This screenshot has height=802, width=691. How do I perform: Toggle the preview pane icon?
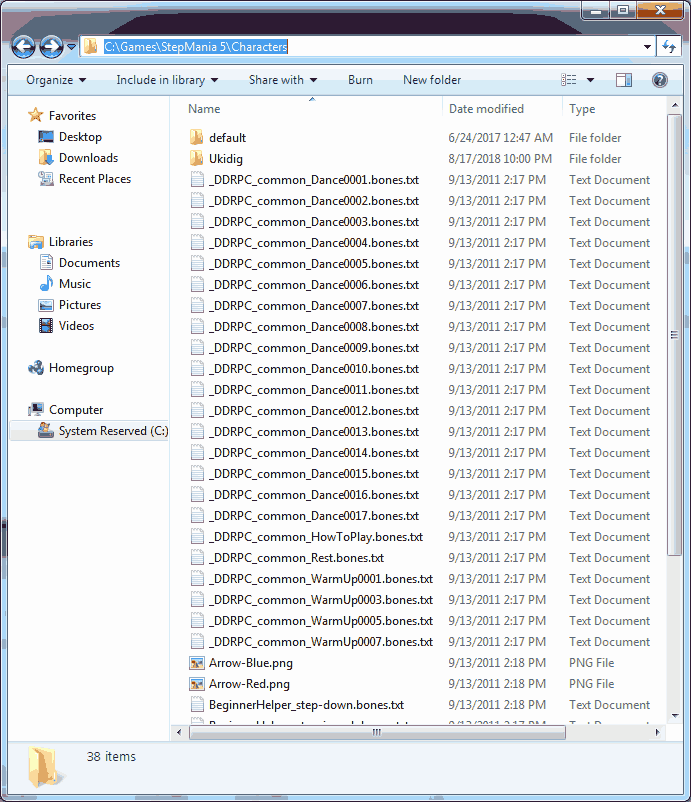623,80
